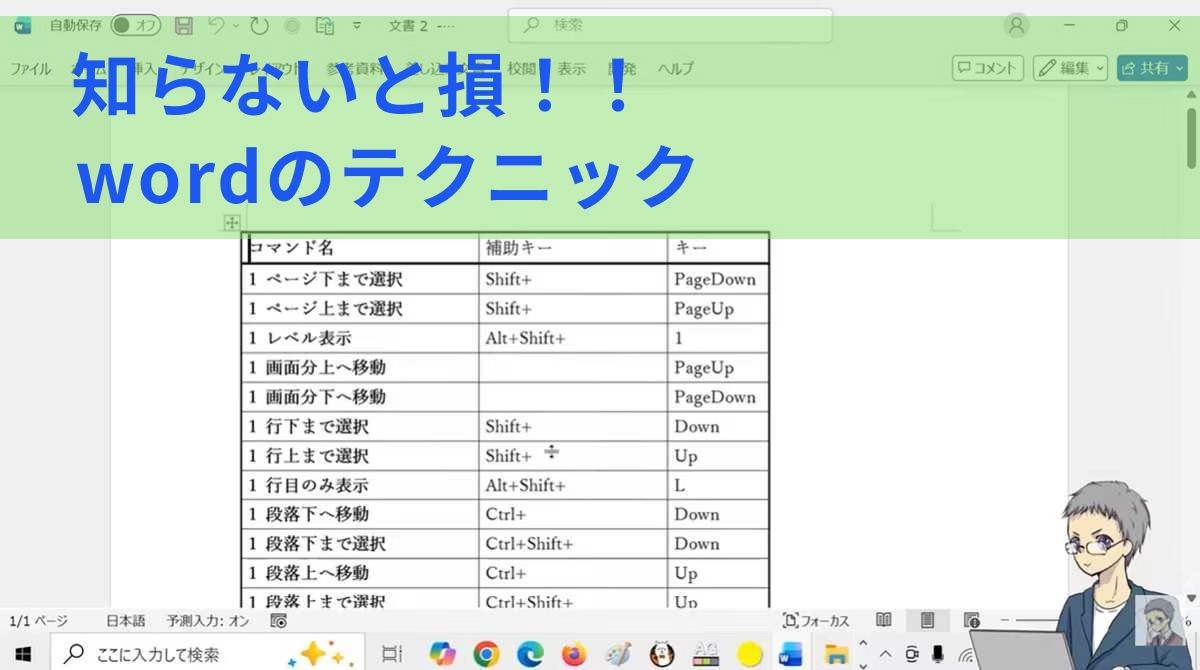Click the yellow circle app in taskbar
1200x670 pixels.
coord(750,654)
